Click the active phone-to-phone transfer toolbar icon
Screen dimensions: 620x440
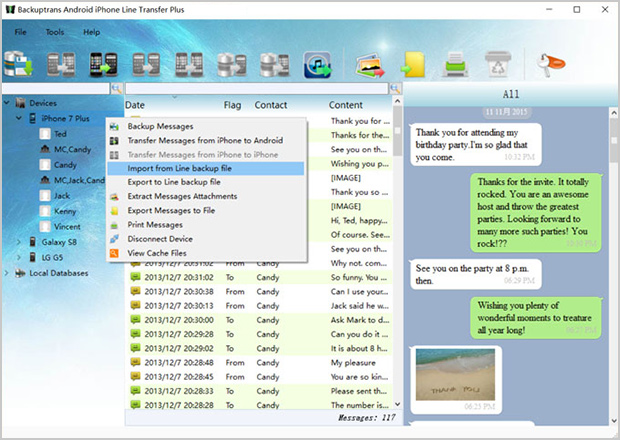pos(104,63)
